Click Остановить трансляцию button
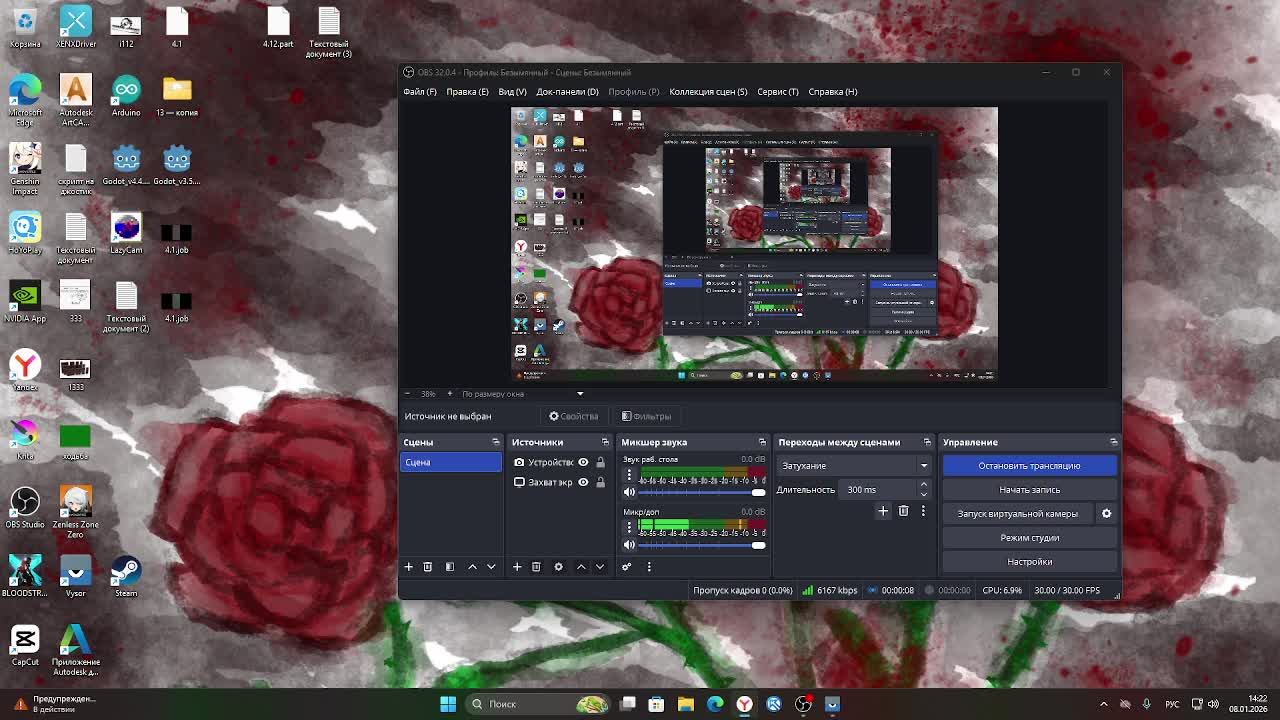 pos(1029,465)
